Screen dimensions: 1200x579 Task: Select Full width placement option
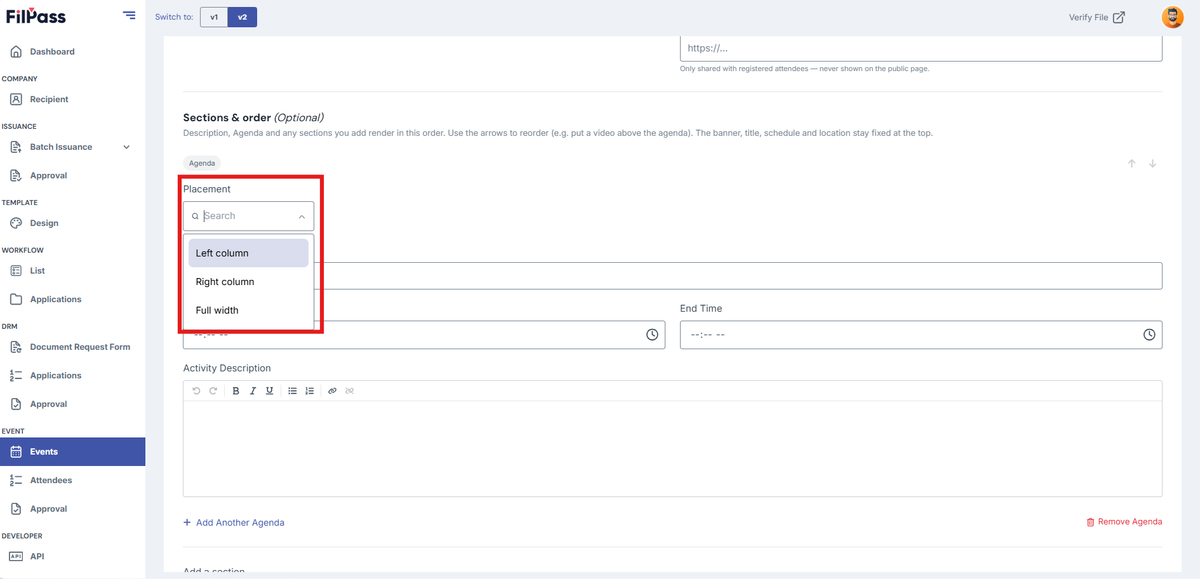[x=248, y=310]
